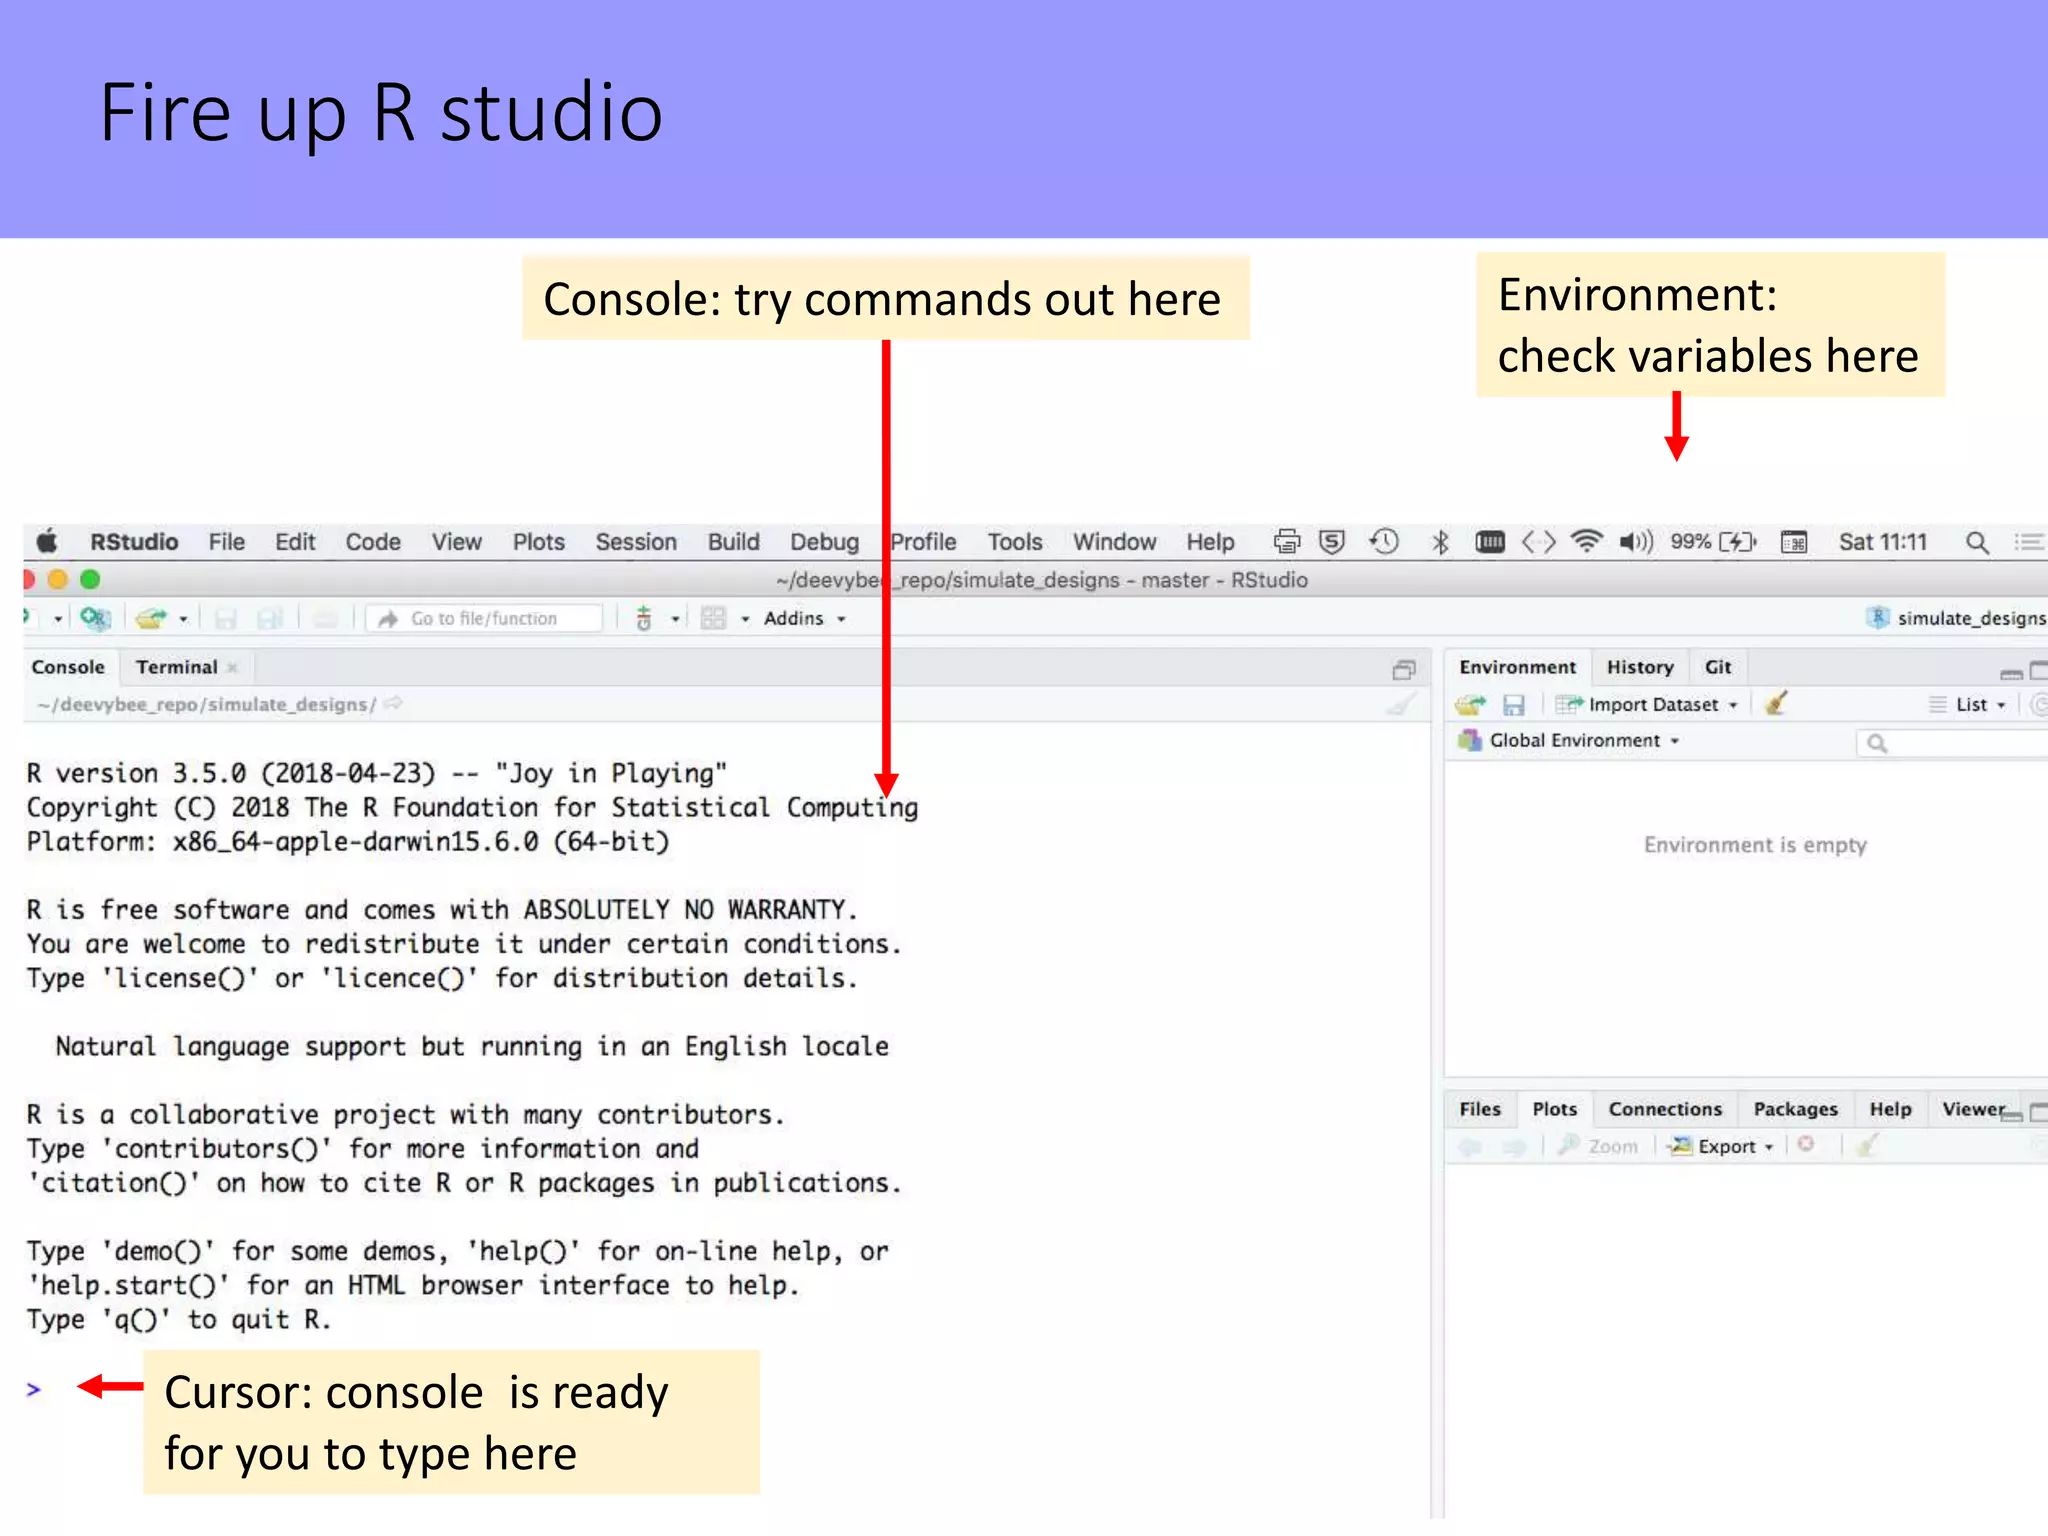Go to previous plot arrow
The image size is (2048, 1536).
click(x=1469, y=1147)
